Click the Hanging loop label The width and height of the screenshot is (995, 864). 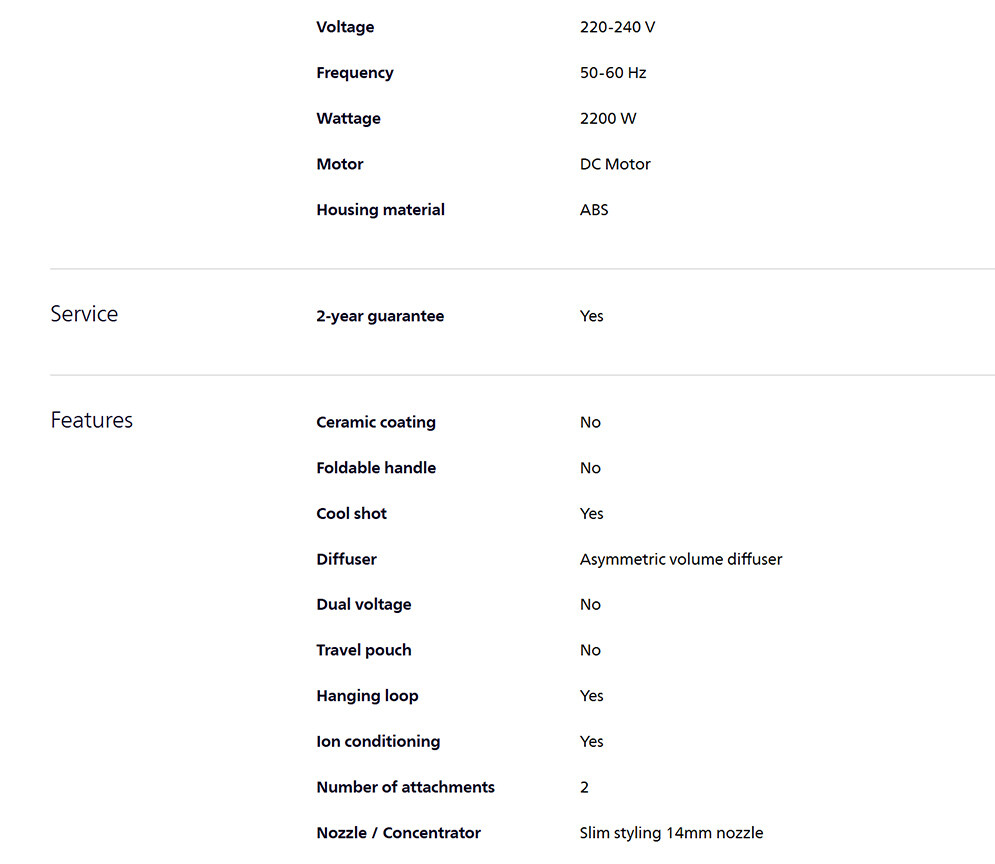(x=367, y=696)
